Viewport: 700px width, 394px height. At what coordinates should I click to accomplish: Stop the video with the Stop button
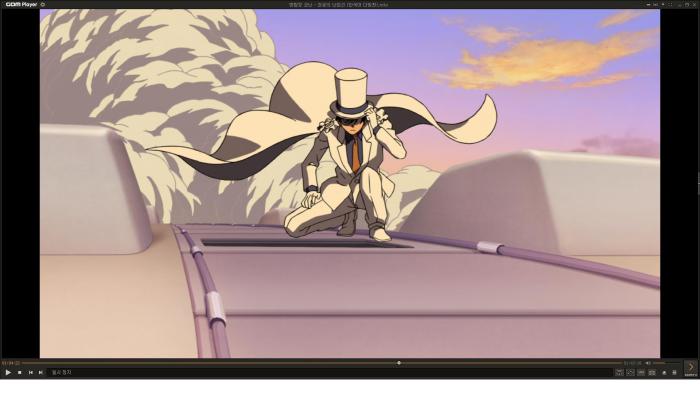20,372
